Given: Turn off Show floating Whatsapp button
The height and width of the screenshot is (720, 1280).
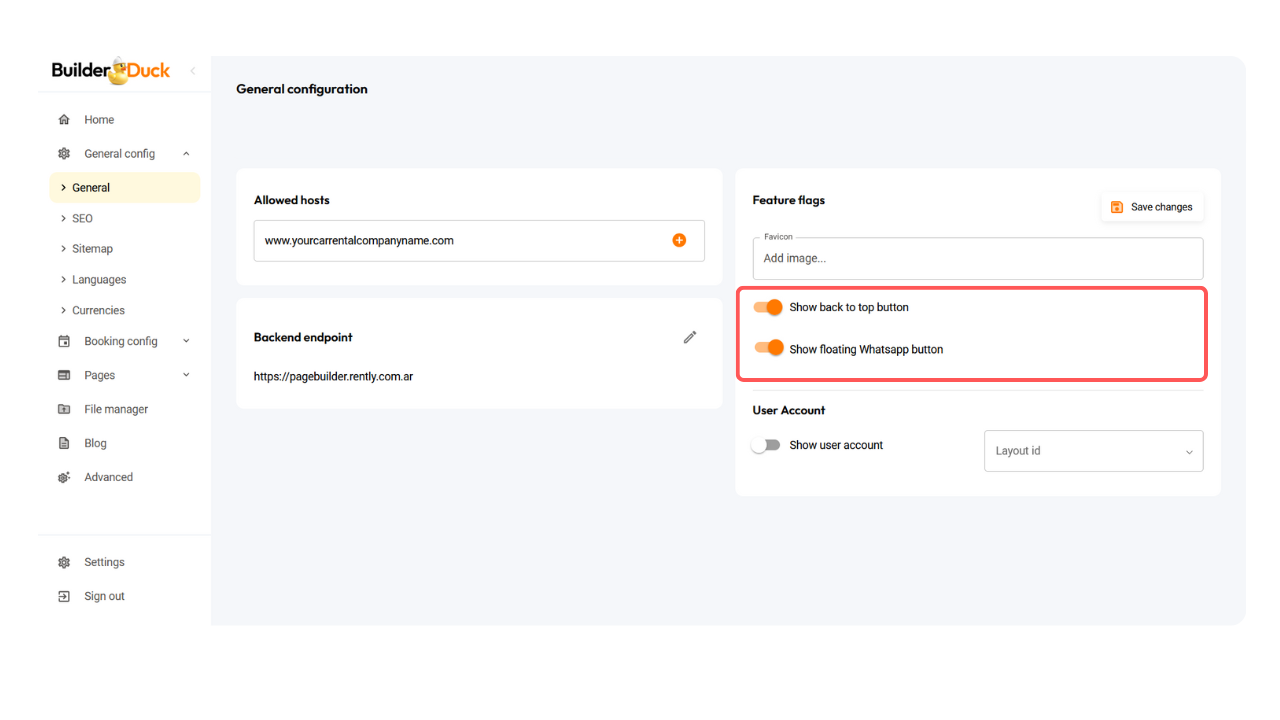Looking at the screenshot, I should click(768, 349).
